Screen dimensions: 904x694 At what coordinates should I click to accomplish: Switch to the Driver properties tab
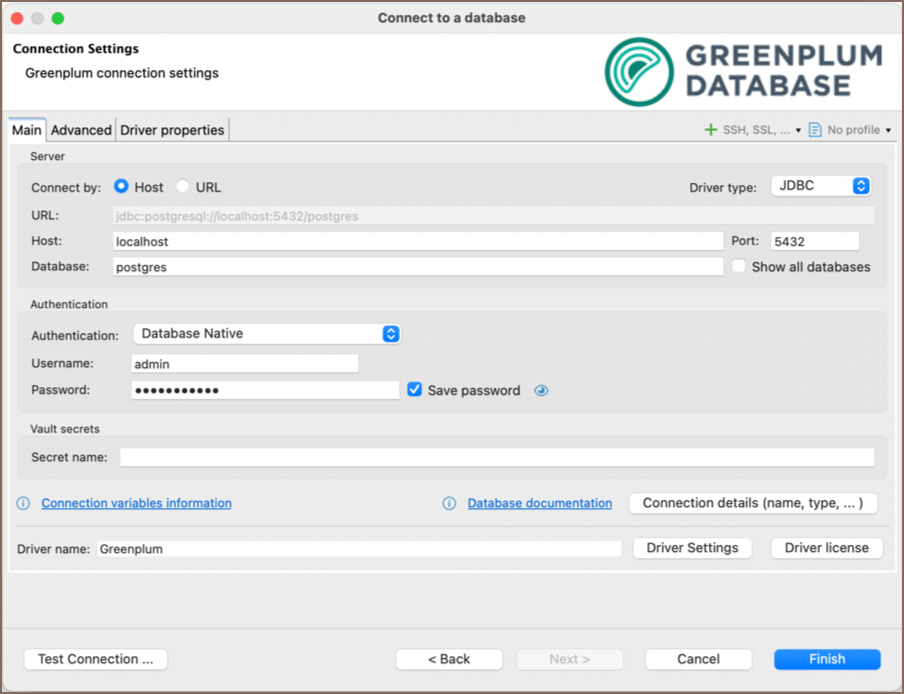pos(172,130)
